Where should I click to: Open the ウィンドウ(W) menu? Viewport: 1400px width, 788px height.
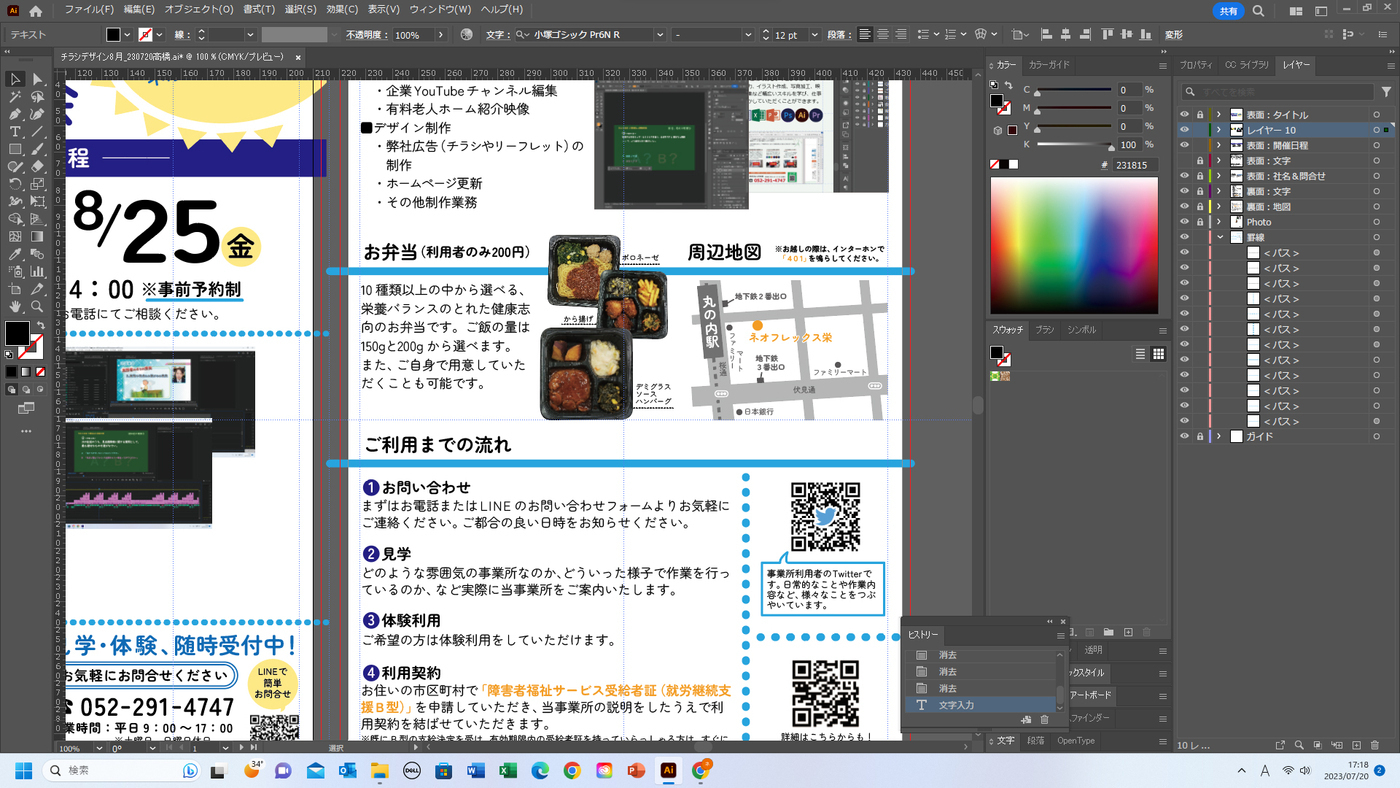click(x=440, y=10)
